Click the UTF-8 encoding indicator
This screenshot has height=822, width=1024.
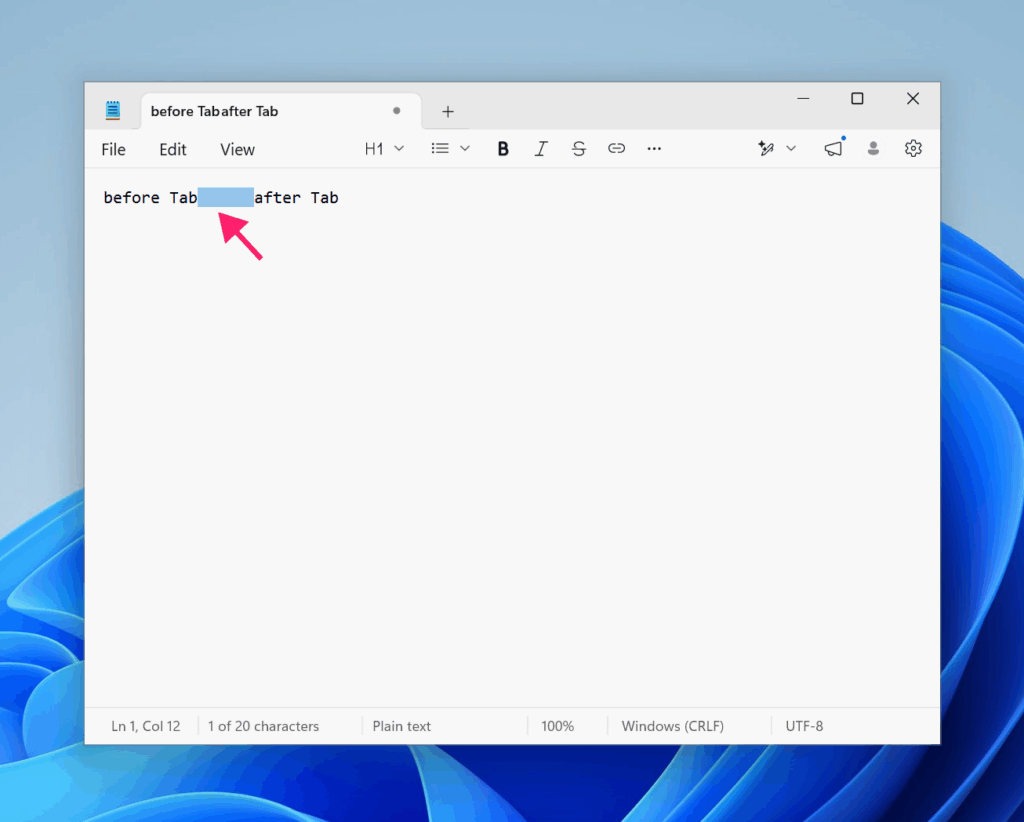tap(804, 726)
